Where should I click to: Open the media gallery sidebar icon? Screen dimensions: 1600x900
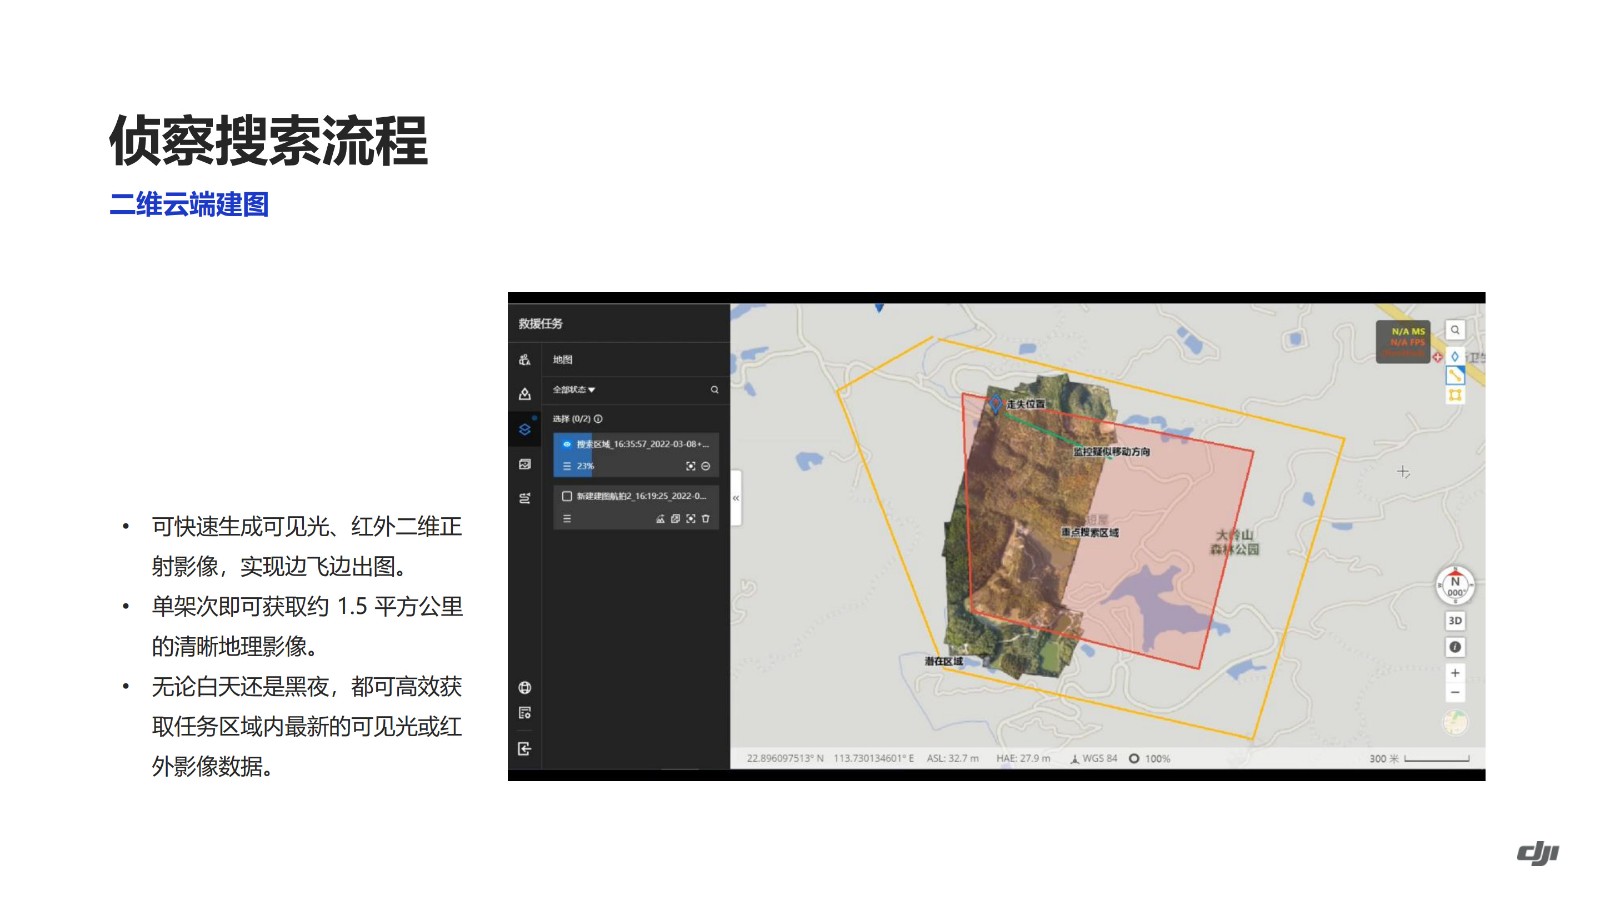coord(525,464)
